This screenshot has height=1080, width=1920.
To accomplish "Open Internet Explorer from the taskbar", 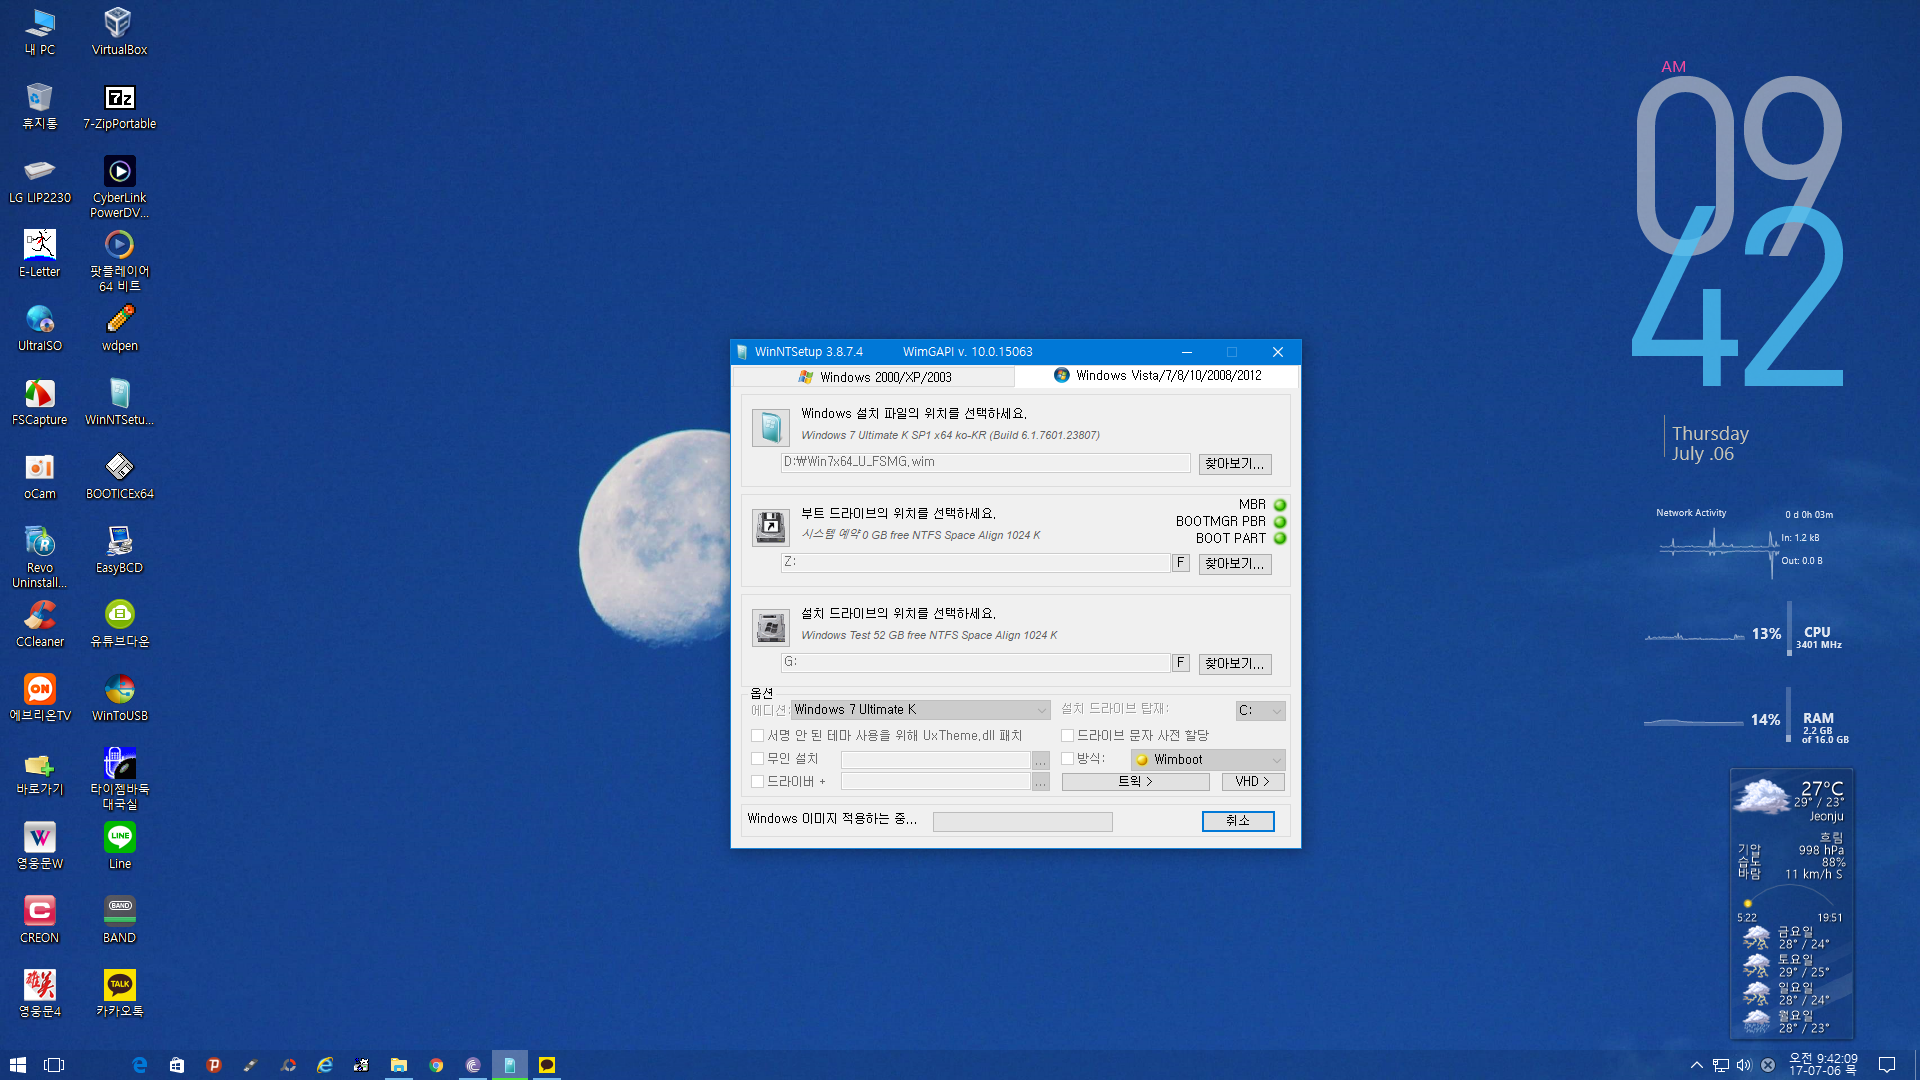I will (325, 1065).
